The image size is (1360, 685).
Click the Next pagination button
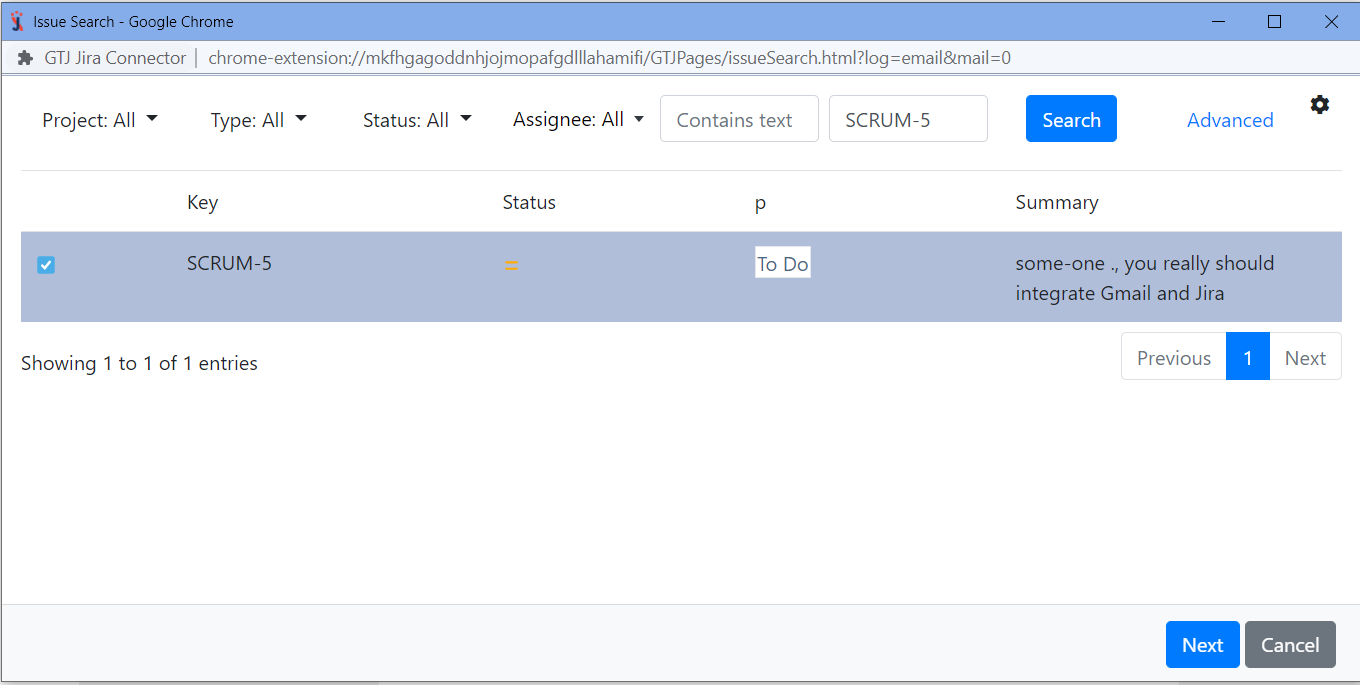(x=1305, y=356)
